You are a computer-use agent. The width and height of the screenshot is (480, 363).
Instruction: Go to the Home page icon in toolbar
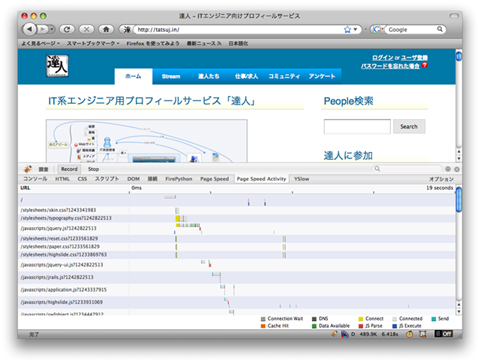(x=106, y=29)
